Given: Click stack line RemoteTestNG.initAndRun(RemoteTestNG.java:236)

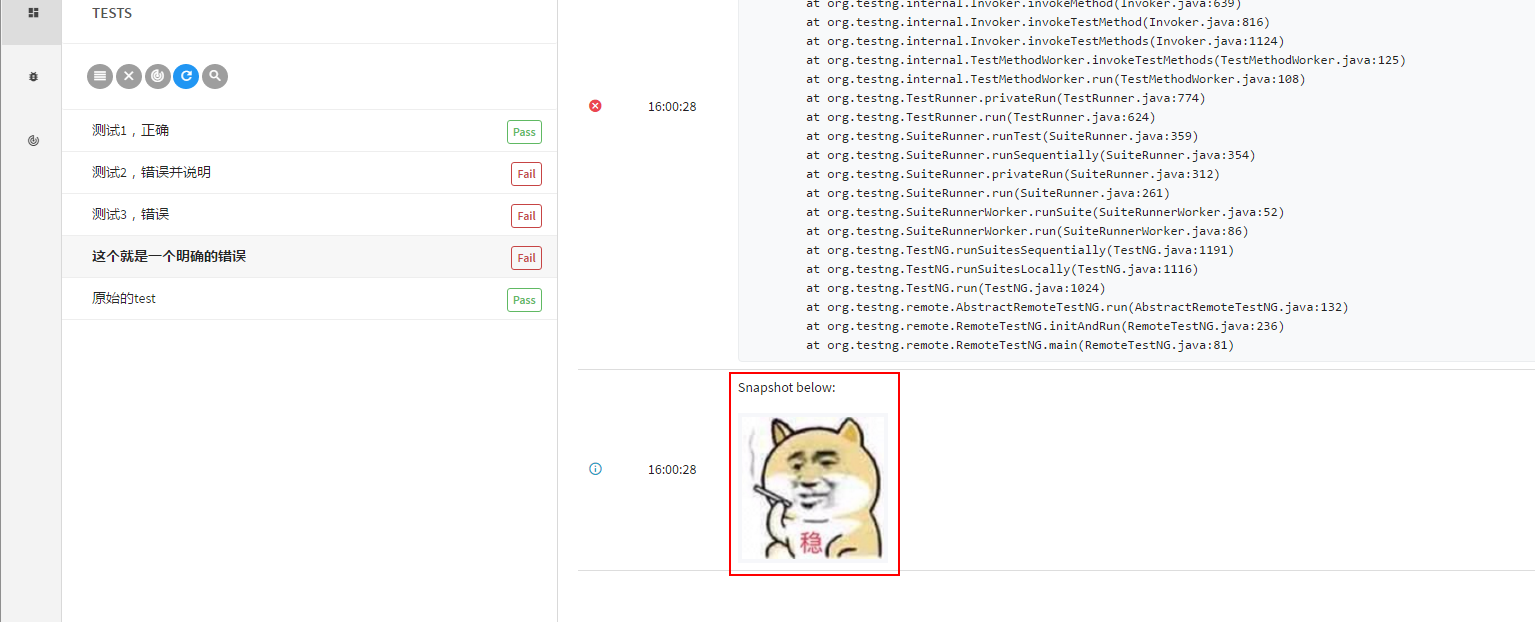Looking at the screenshot, I should (x=1045, y=326).
